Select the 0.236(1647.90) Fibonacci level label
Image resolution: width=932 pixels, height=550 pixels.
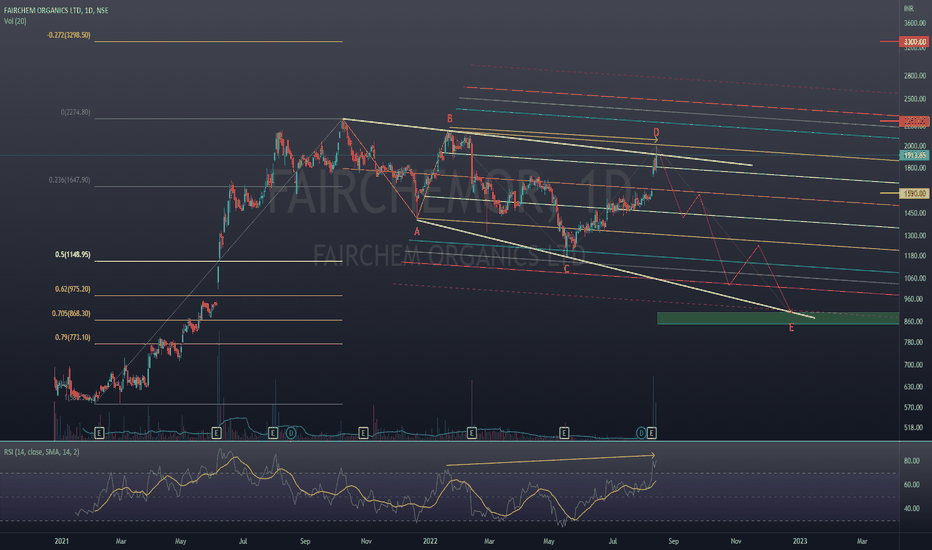coord(70,180)
